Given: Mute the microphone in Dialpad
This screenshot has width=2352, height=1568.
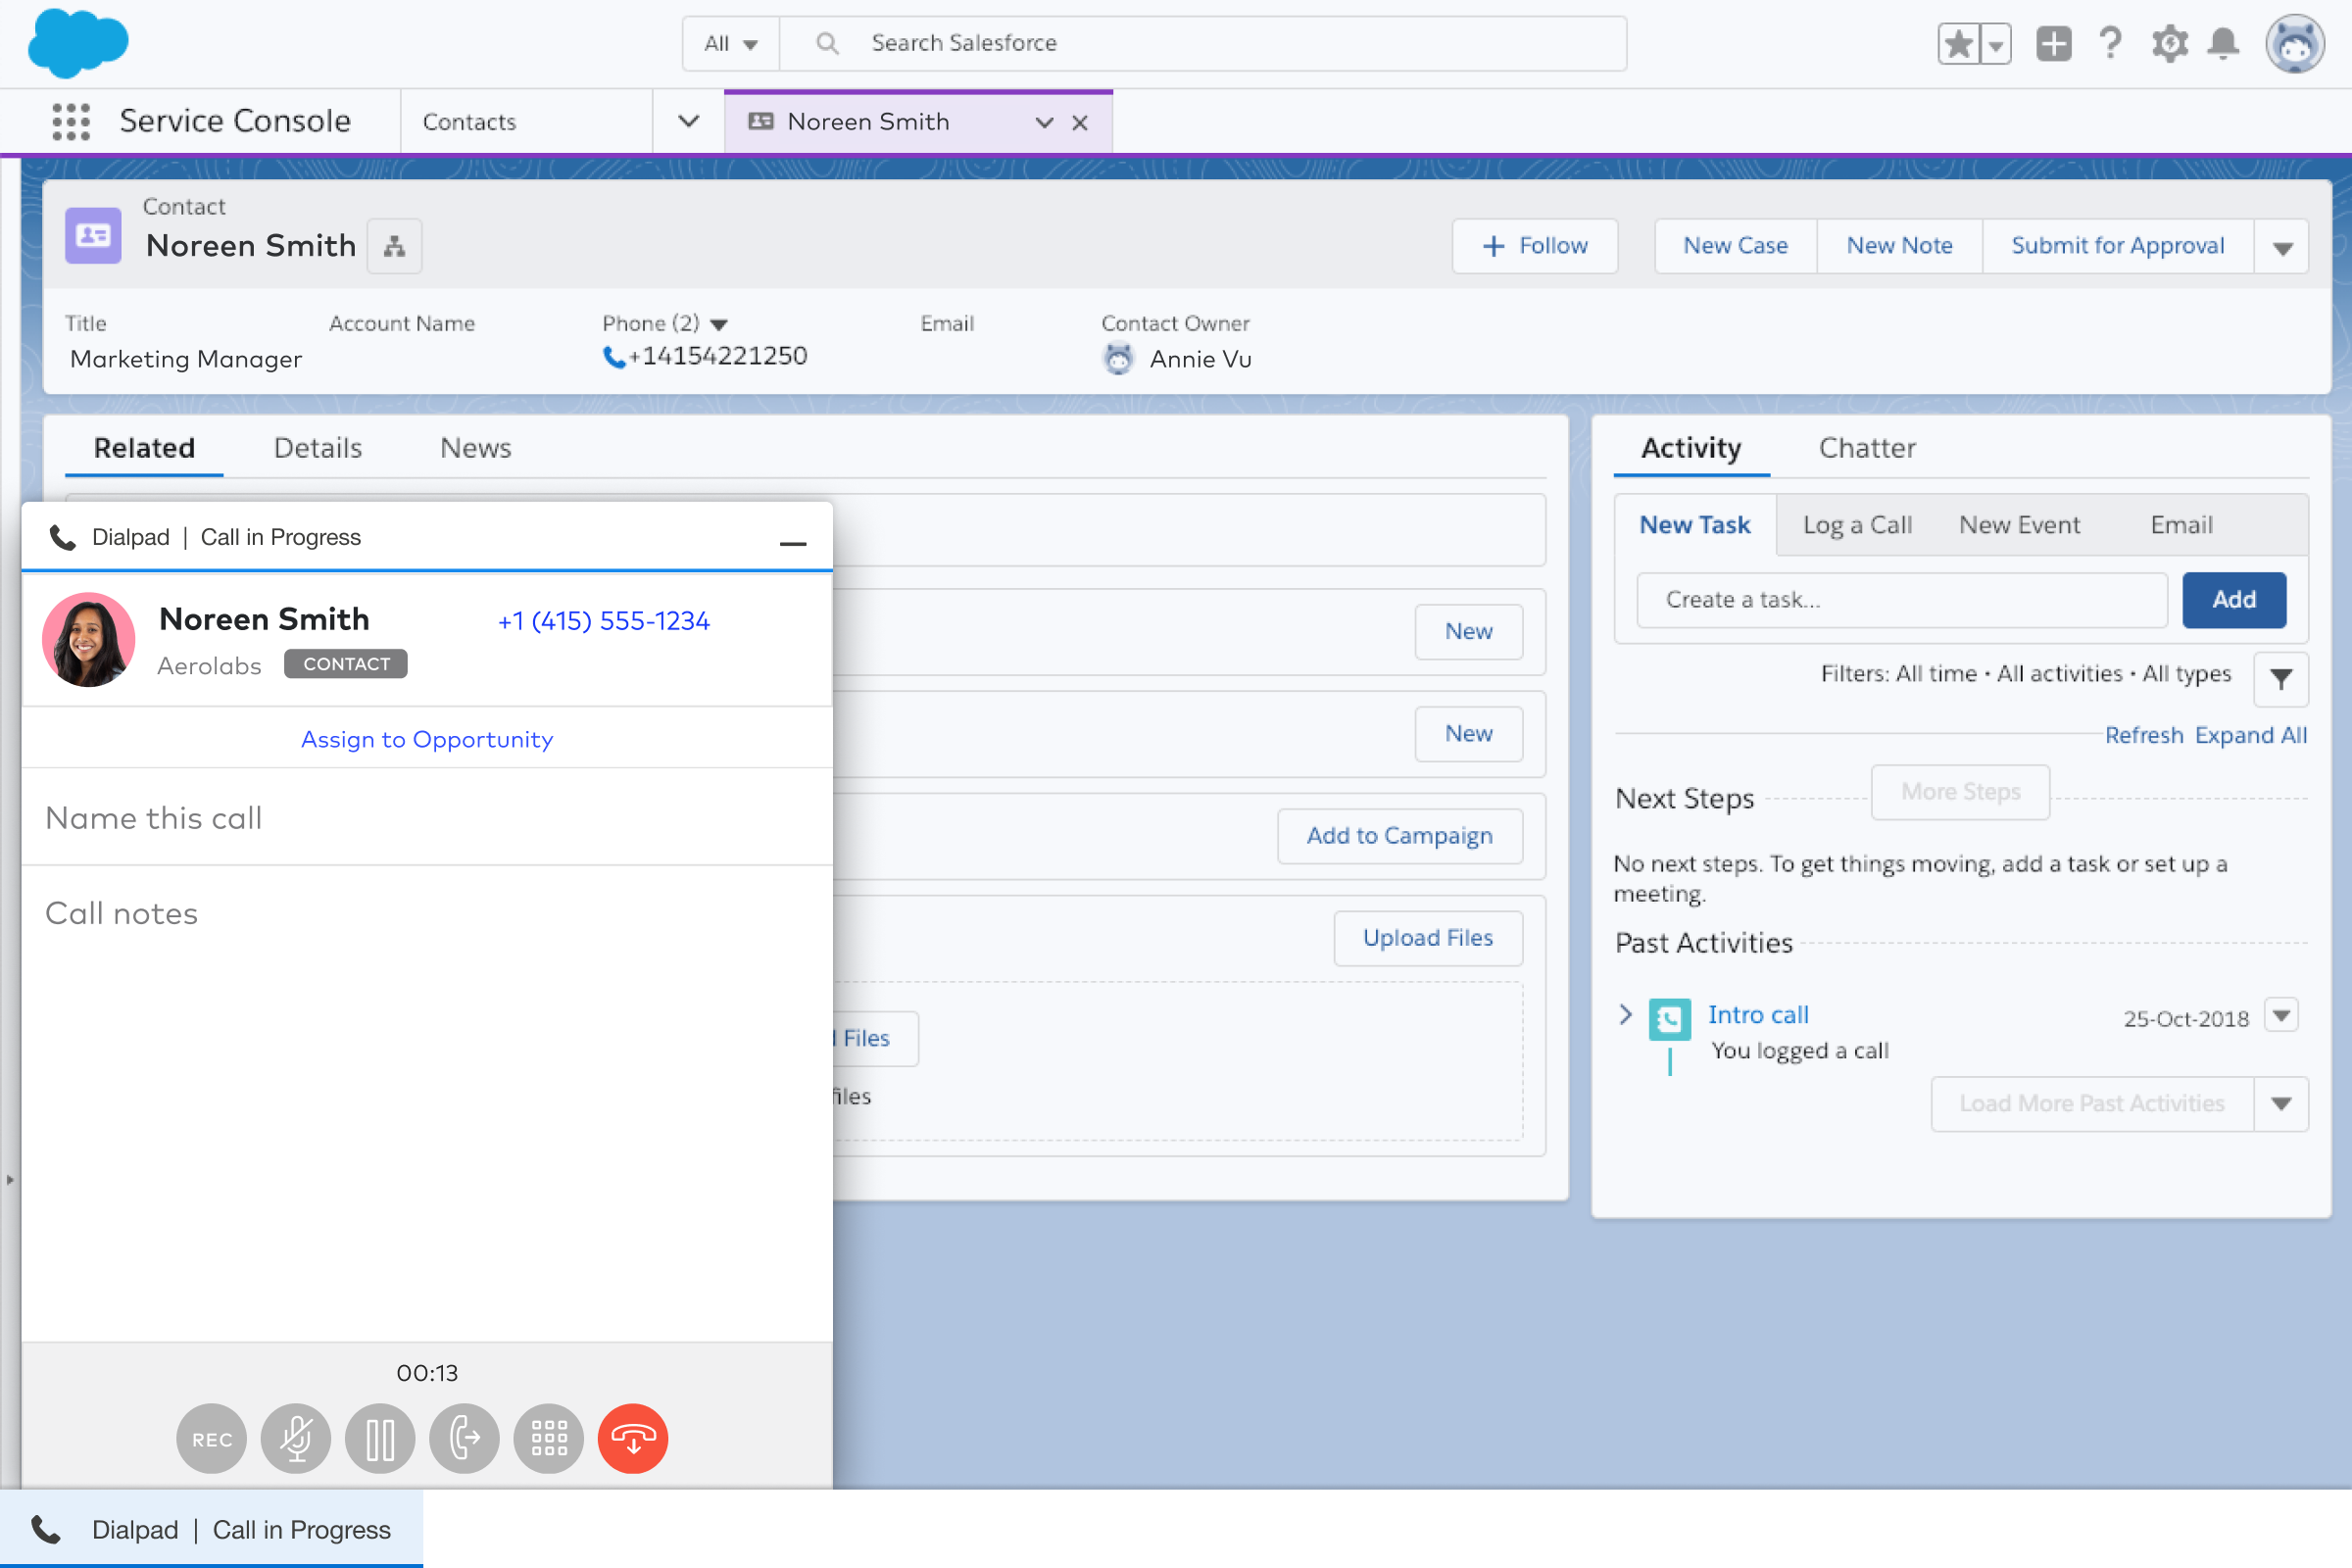Looking at the screenshot, I should (296, 1439).
